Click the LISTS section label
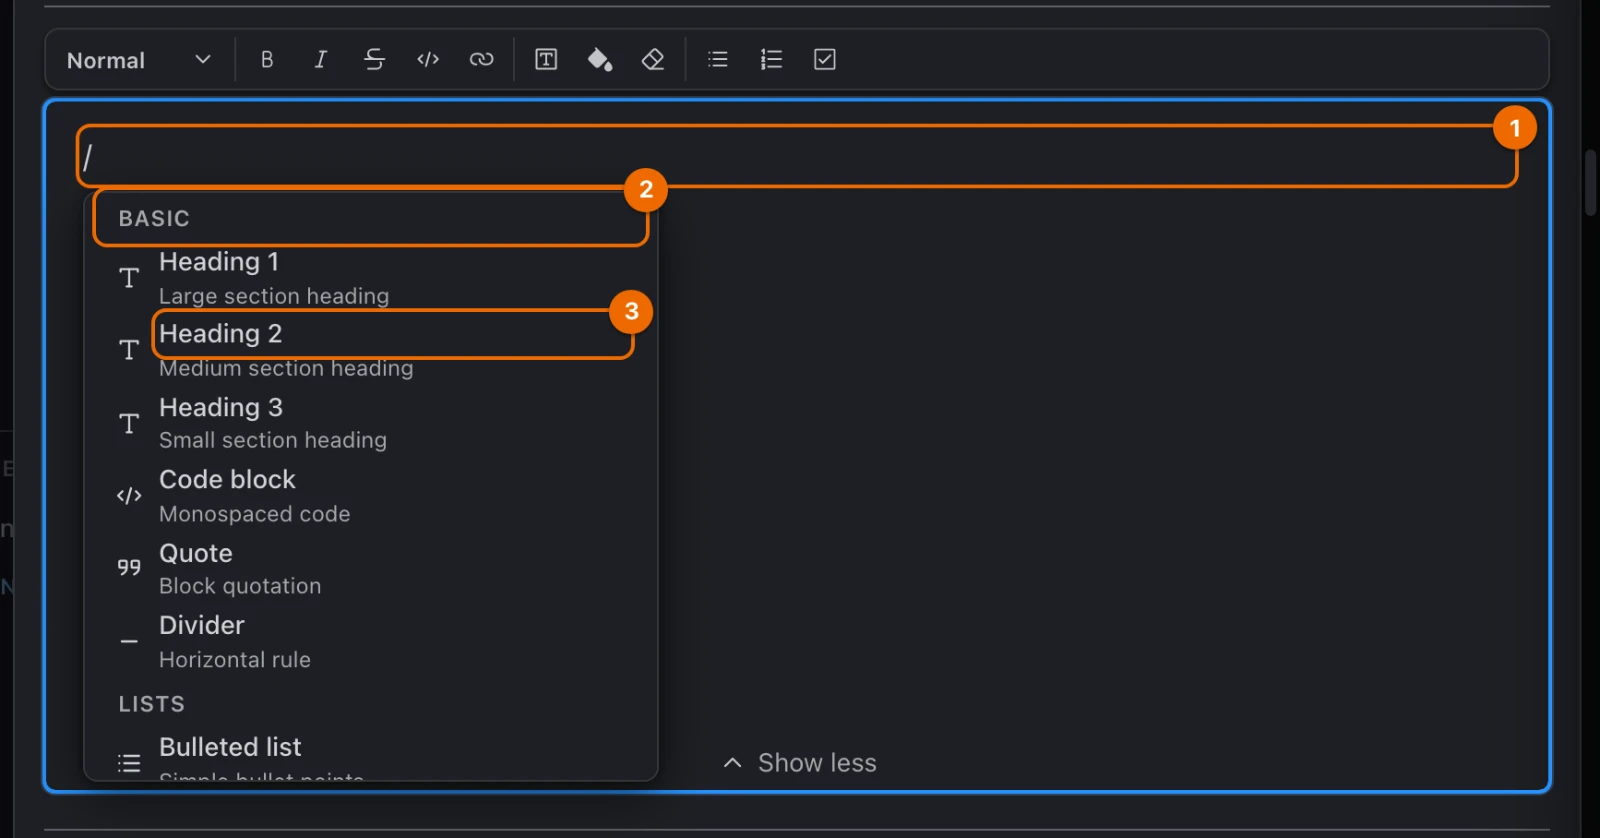 pos(152,704)
